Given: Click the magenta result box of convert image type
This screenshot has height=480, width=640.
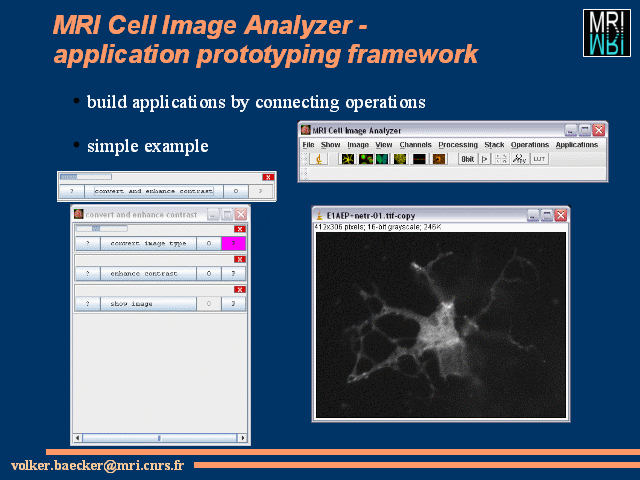Looking at the screenshot, I should [233, 243].
